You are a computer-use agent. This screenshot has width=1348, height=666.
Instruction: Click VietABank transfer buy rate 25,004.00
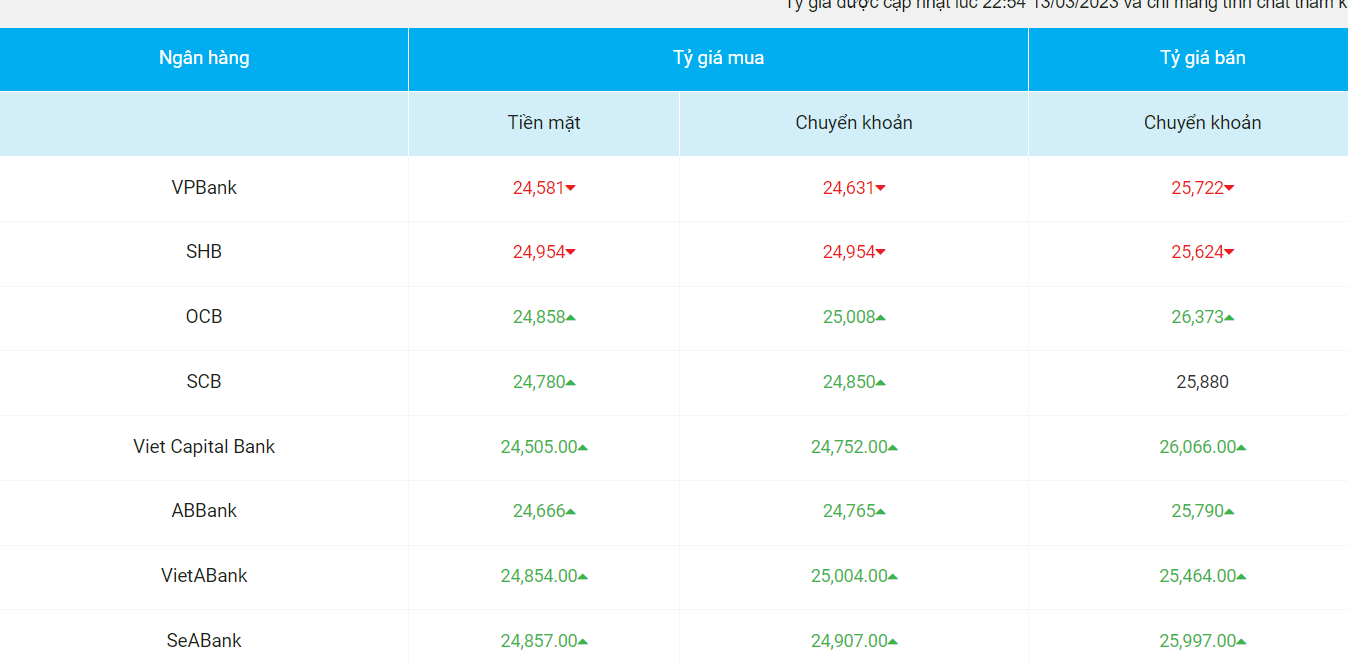pyautogui.click(x=849, y=576)
